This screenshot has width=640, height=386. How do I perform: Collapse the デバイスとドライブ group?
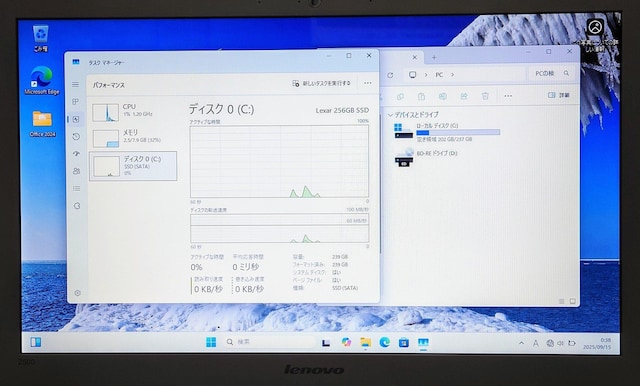point(390,115)
